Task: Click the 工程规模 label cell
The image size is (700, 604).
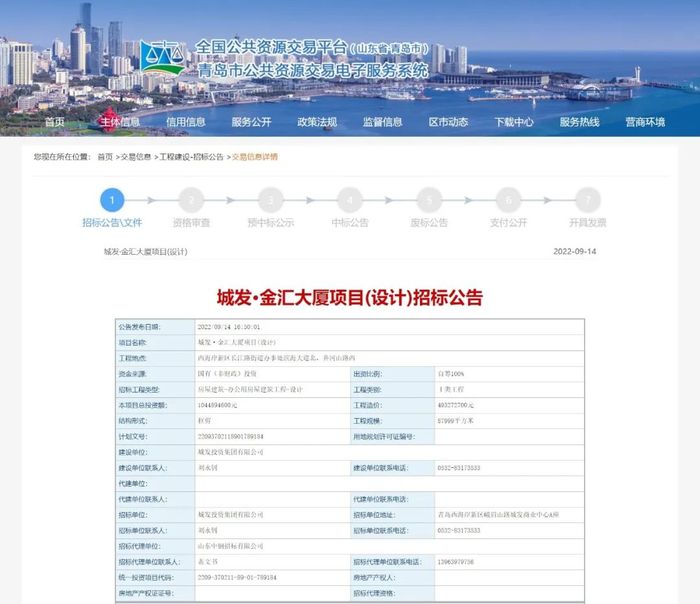Action: click(x=392, y=421)
